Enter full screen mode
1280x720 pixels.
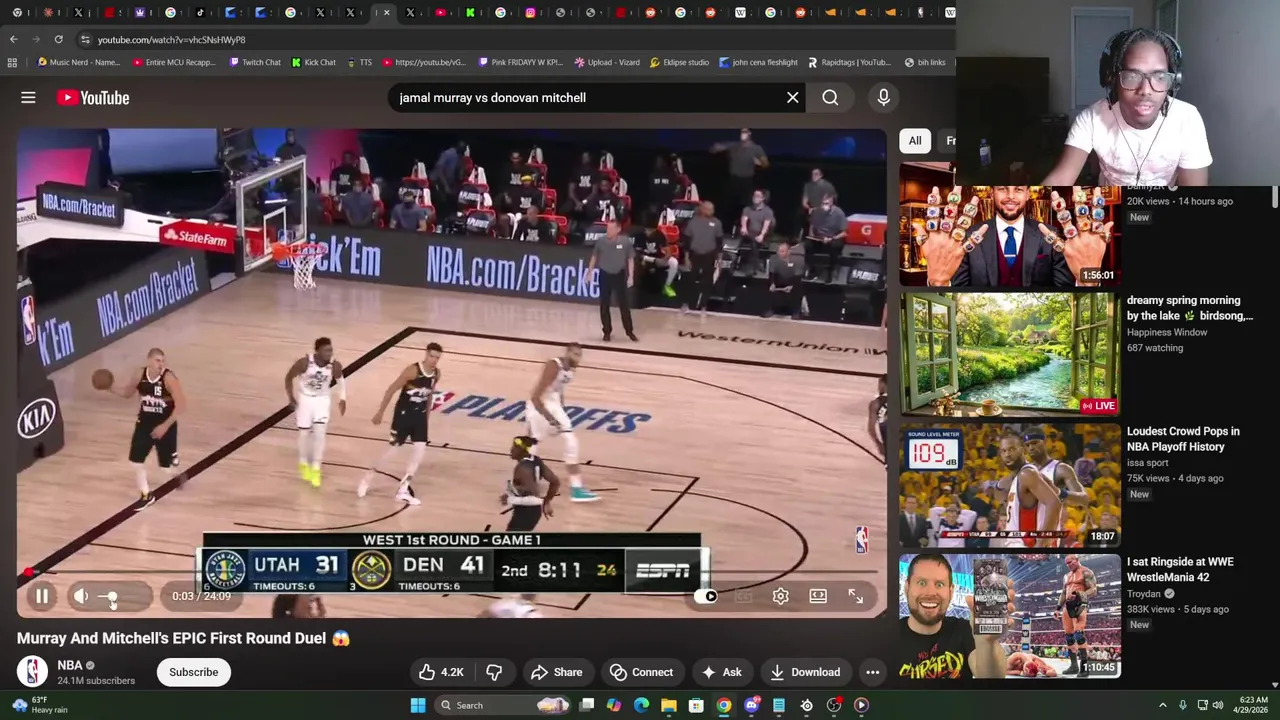coord(856,596)
